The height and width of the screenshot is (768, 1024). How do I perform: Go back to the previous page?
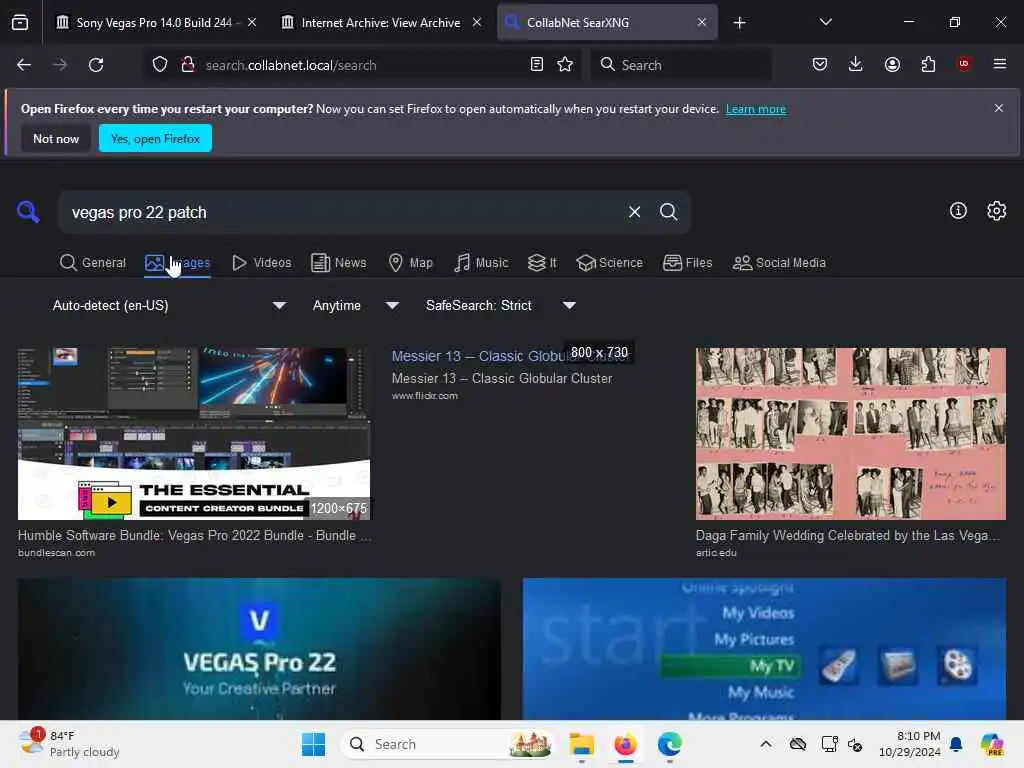[x=24, y=65]
